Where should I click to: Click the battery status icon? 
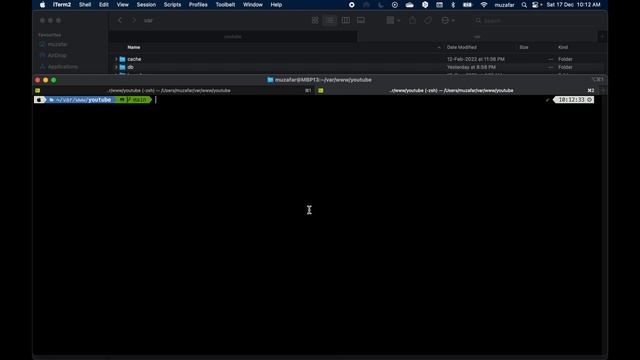click(x=467, y=5)
